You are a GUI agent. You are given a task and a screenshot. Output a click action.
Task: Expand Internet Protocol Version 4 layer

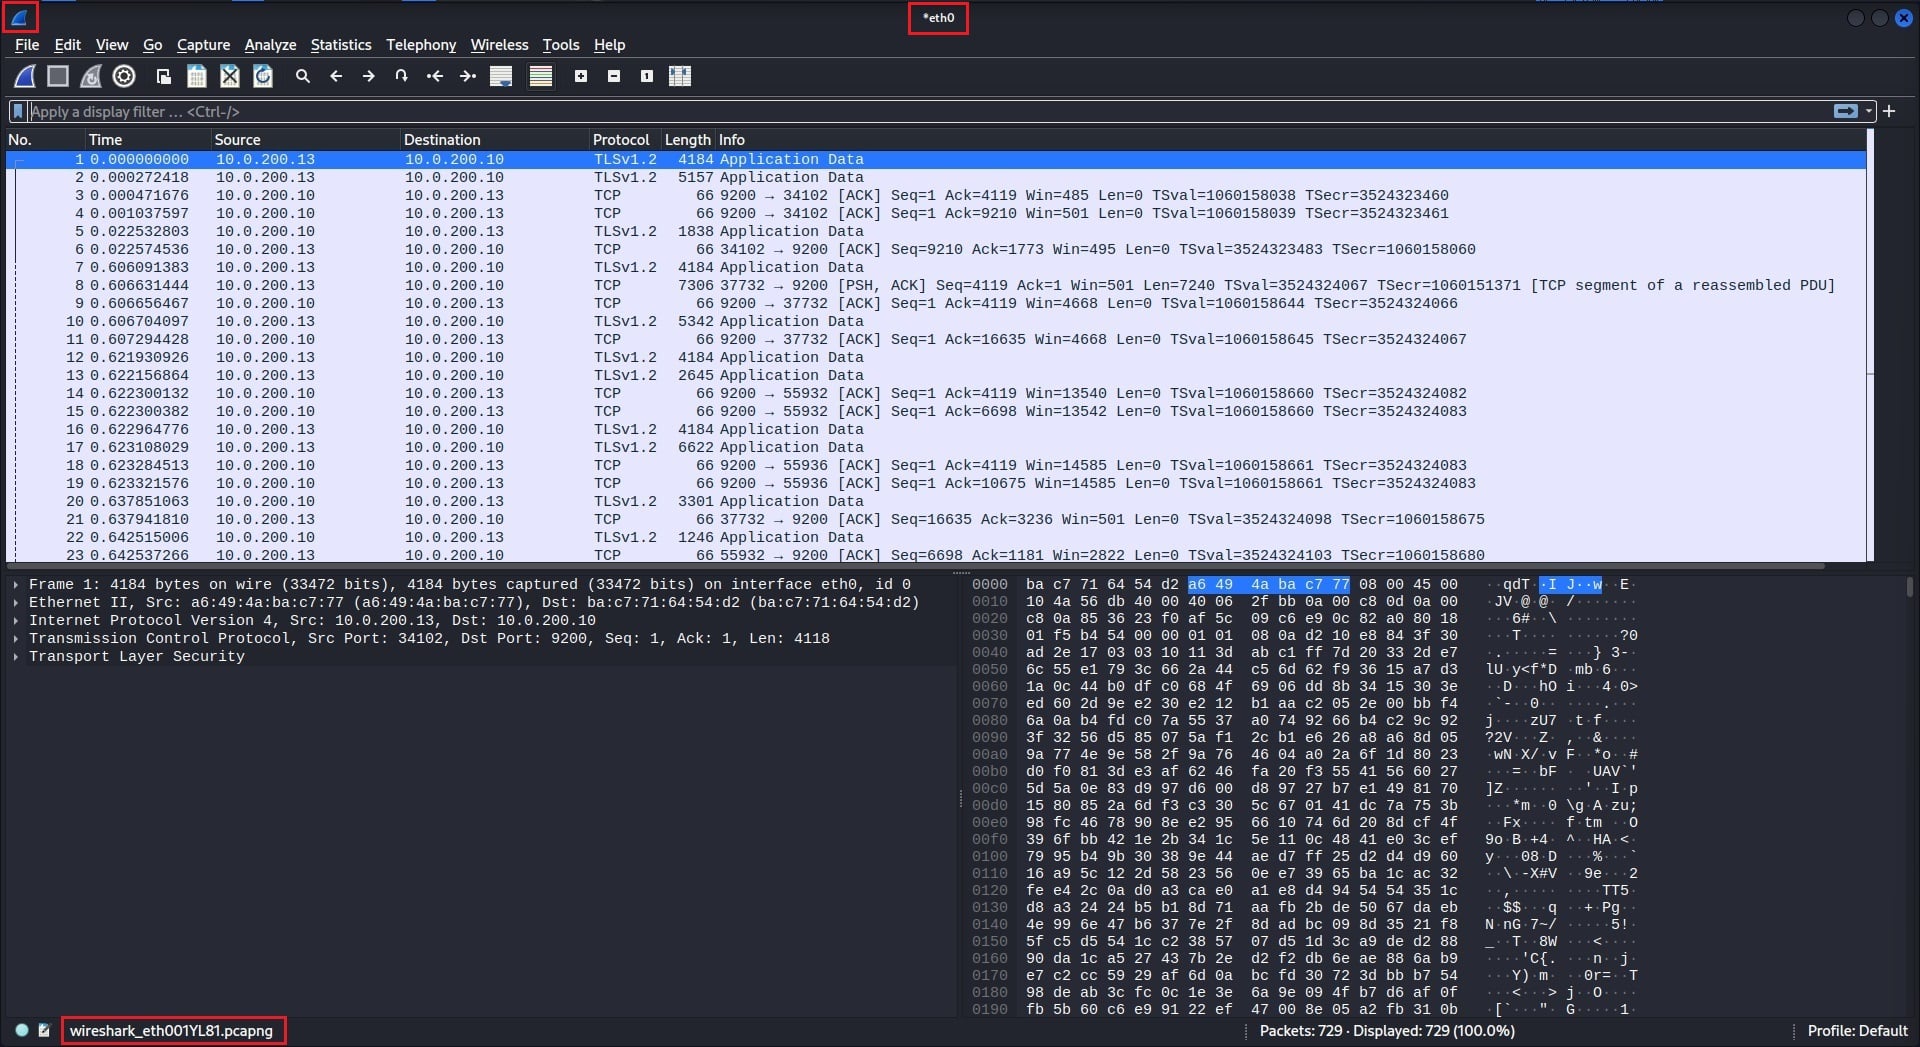pyautogui.click(x=16, y=620)
